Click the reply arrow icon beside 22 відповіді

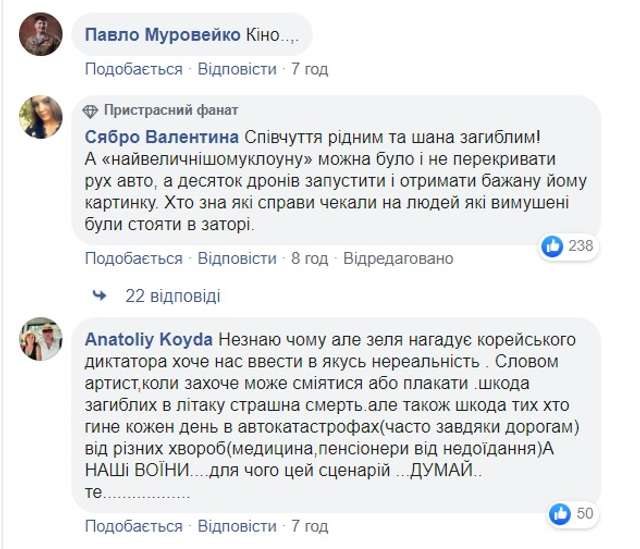[99, 296]
